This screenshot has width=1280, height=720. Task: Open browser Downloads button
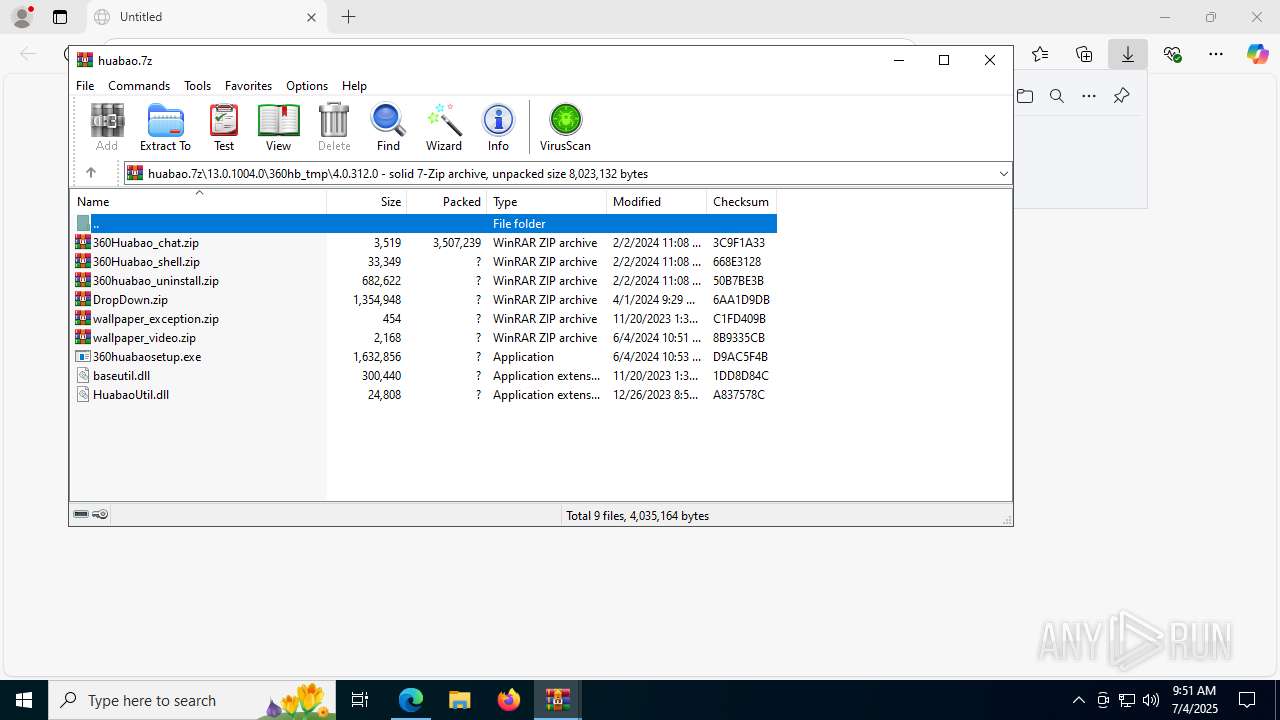(x=1128, y=54)
